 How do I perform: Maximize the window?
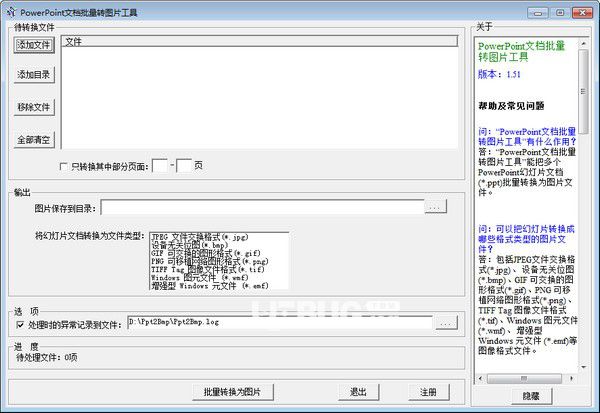[x=560, y=13]
